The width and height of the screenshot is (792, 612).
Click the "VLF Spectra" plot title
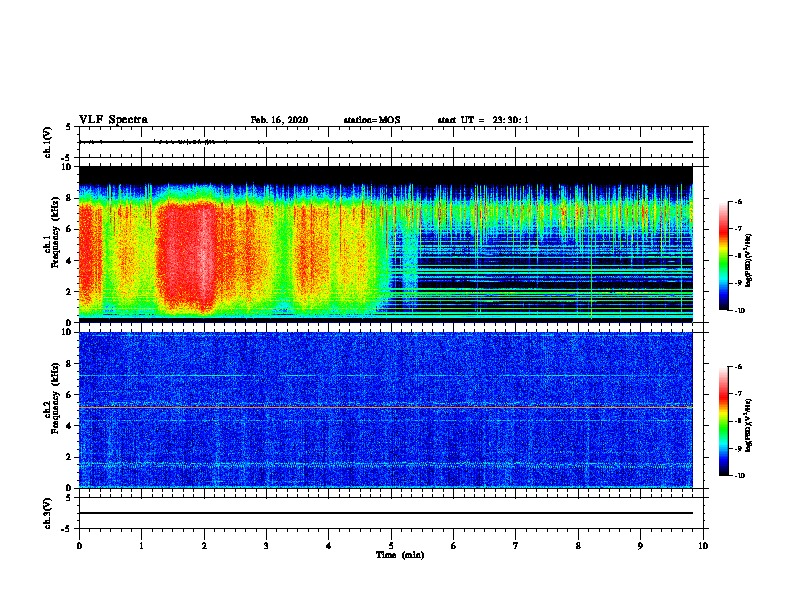coord(113,120)
